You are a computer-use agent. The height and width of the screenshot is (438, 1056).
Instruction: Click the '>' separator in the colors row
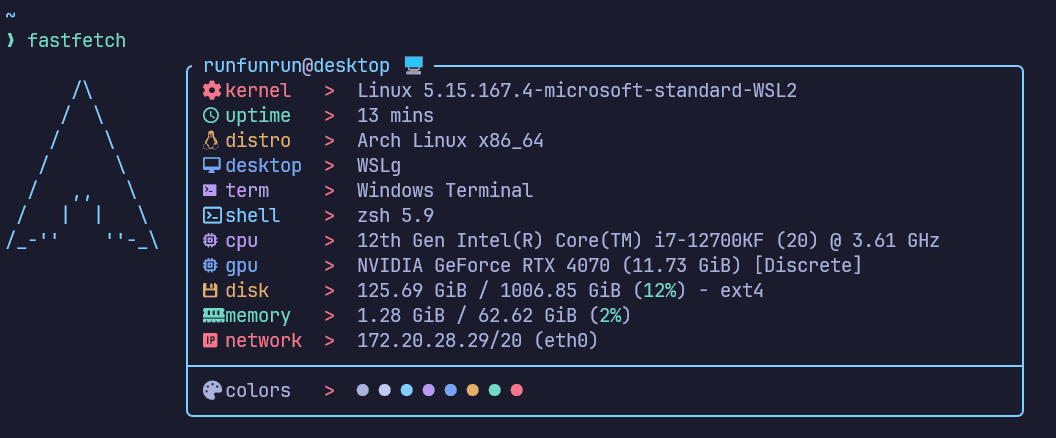(x=329, y=390)
